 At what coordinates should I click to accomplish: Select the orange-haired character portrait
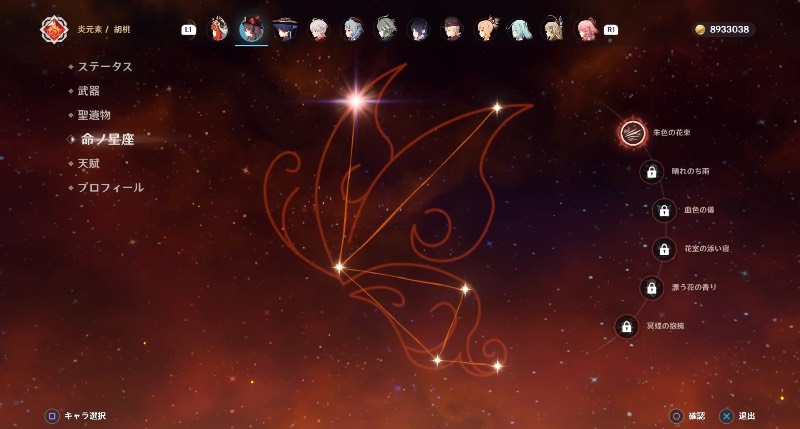tap(486, 29)
